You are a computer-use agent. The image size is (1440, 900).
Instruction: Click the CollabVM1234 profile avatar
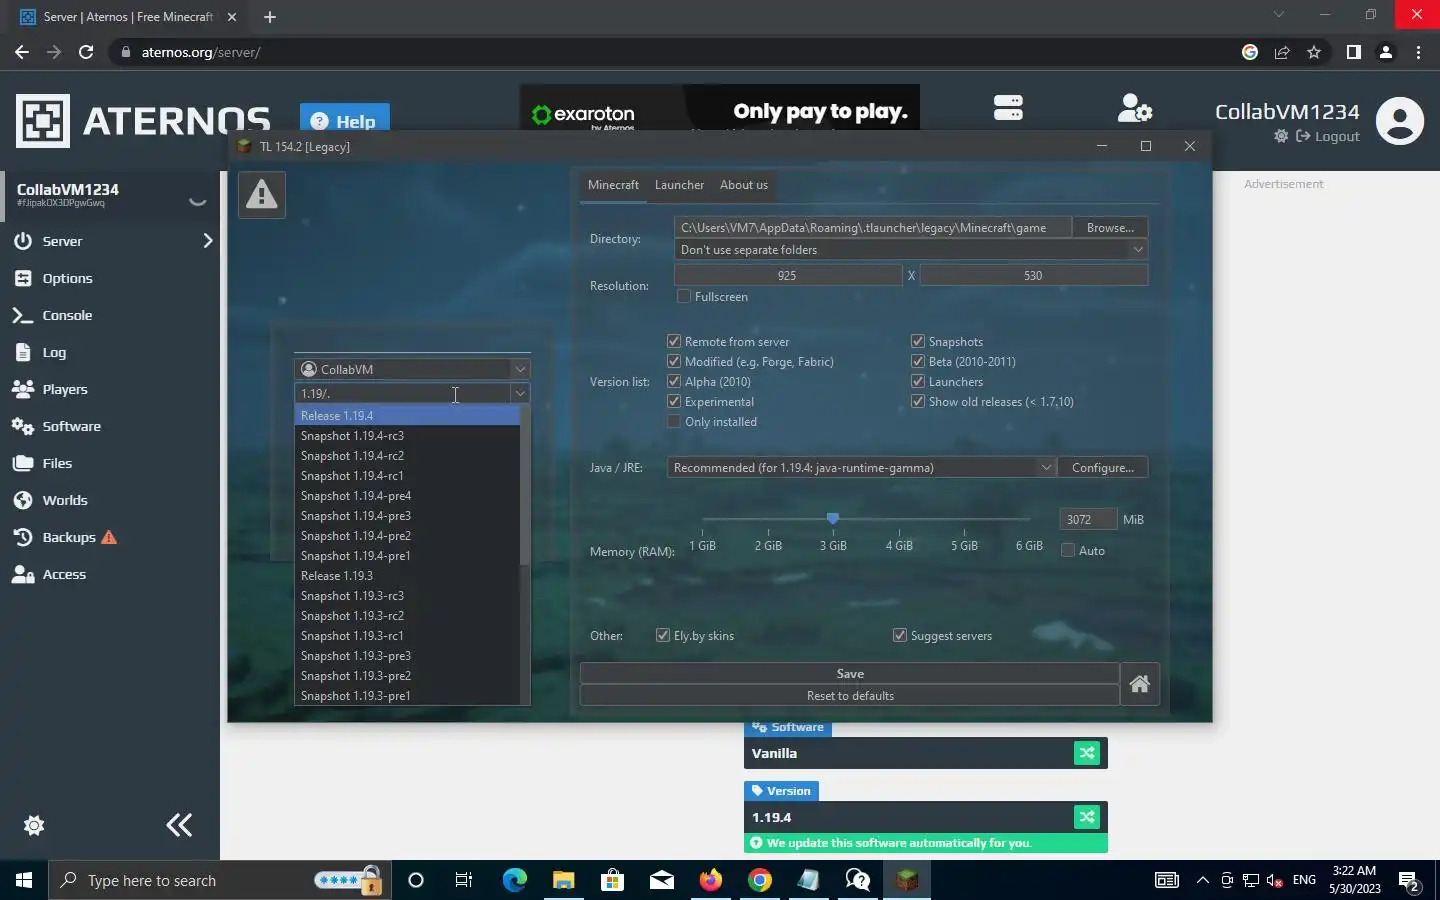(1400, 121)
